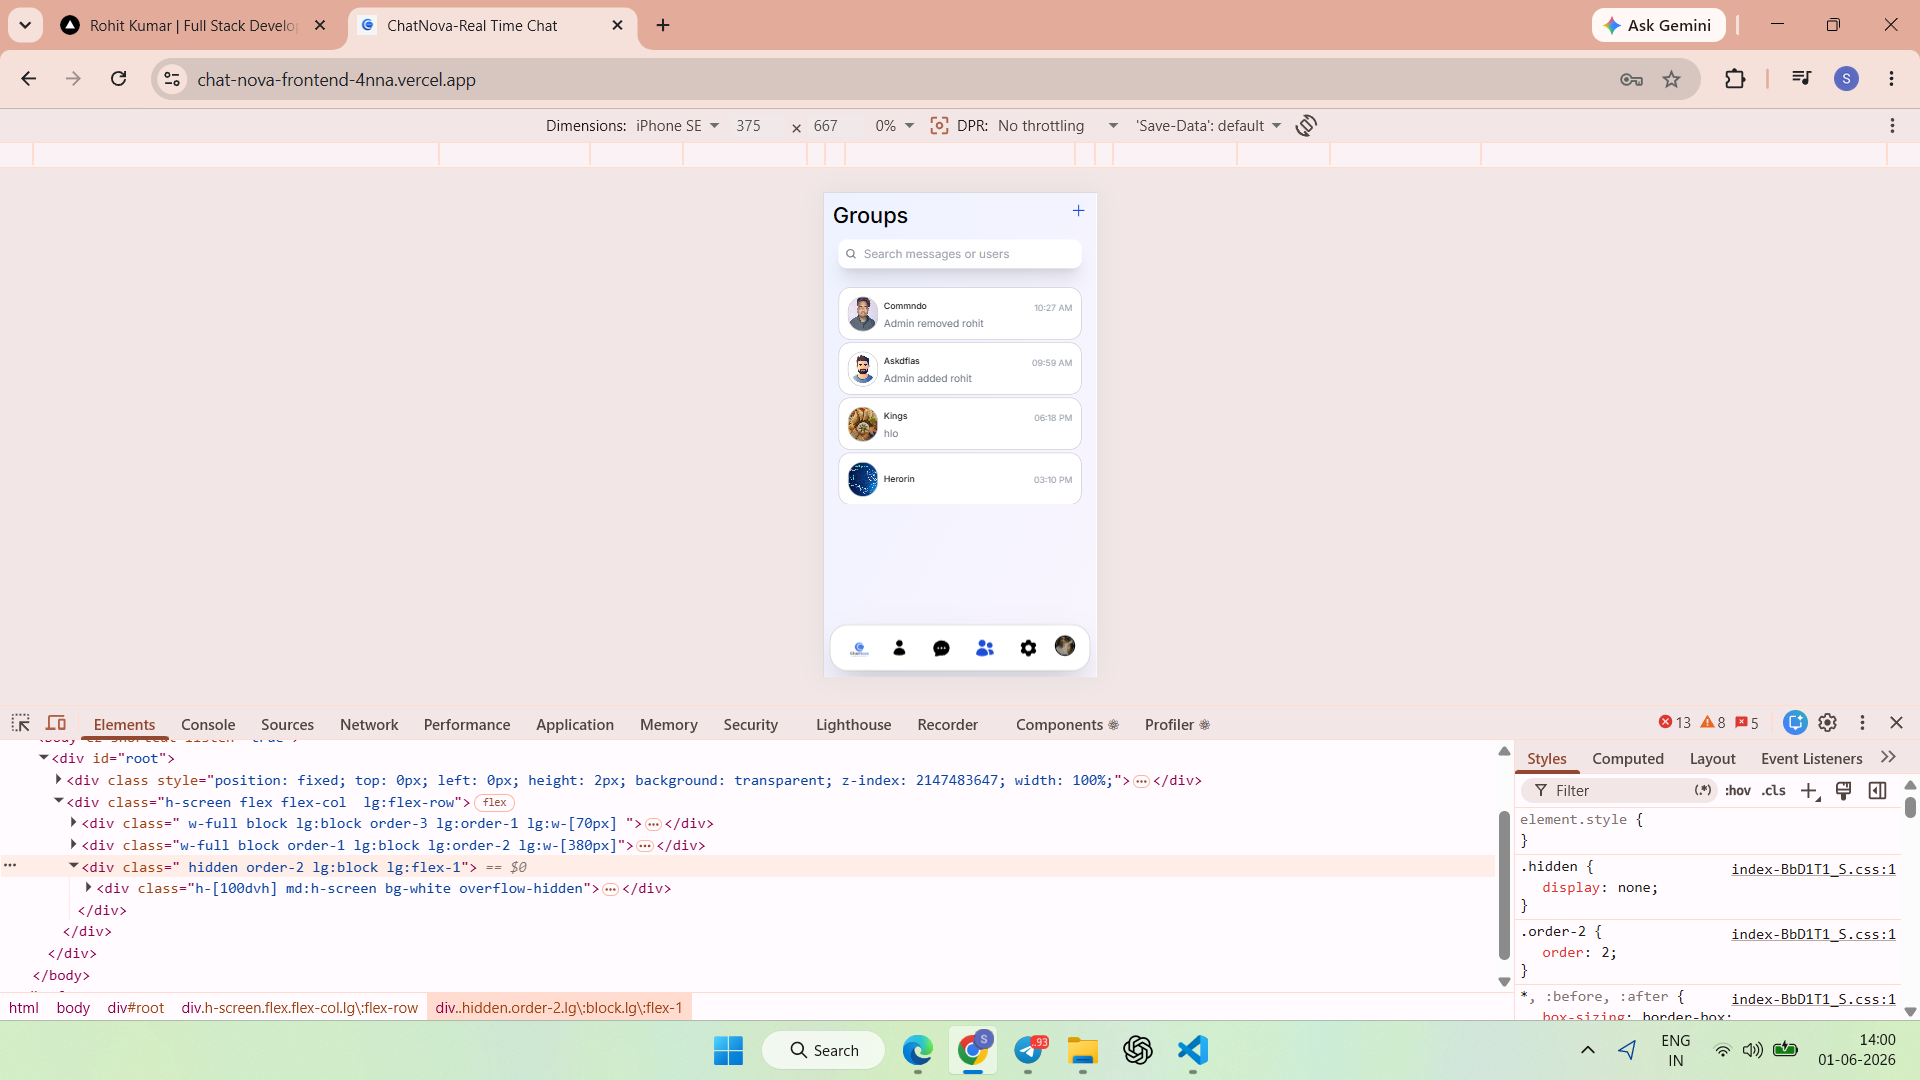1920x1080 pixels.
Task: Open Visual Studio Code from the taskbar
Action: tap(1192, 1050)
